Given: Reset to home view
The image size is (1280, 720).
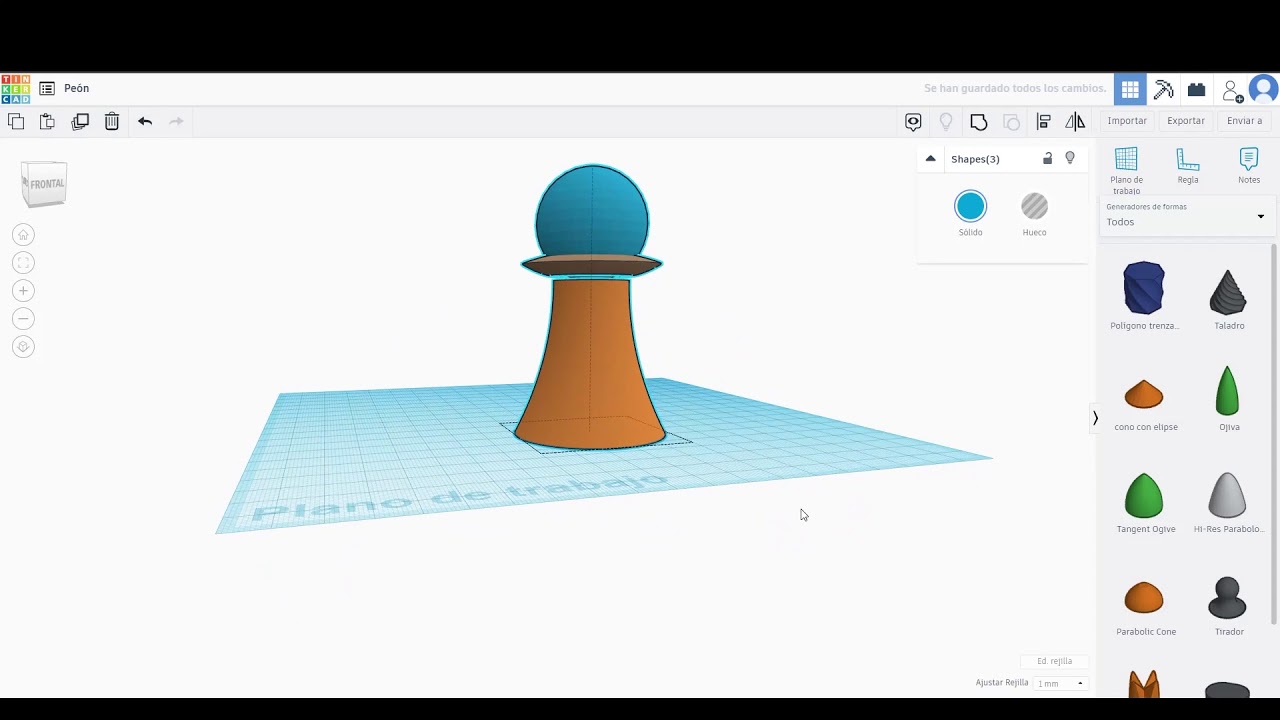Looking at the screenshot, I should [x=23, y=235].
